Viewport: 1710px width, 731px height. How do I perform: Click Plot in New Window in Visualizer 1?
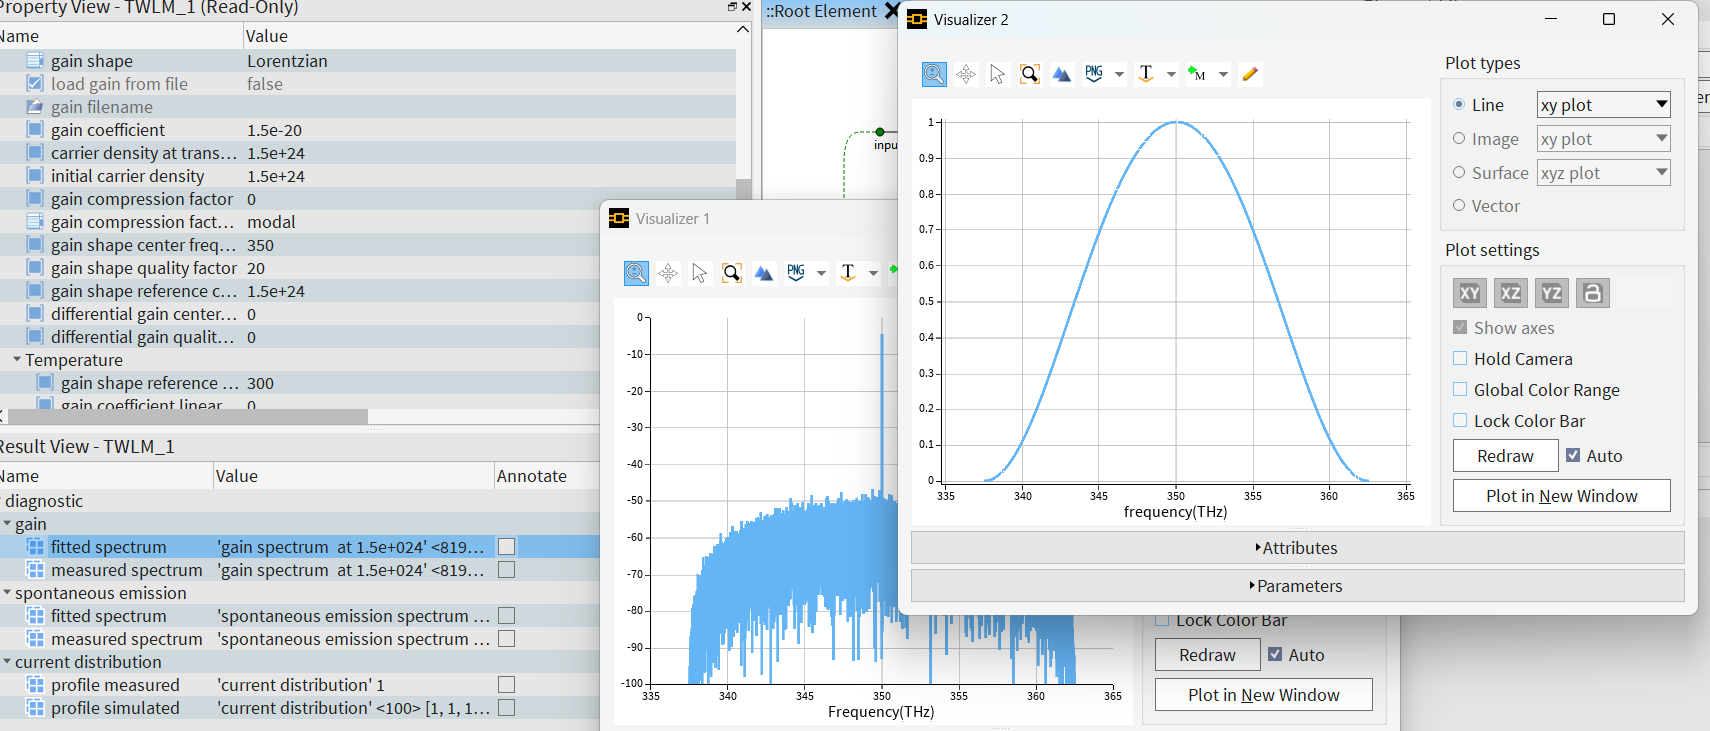pos(1263,695)
